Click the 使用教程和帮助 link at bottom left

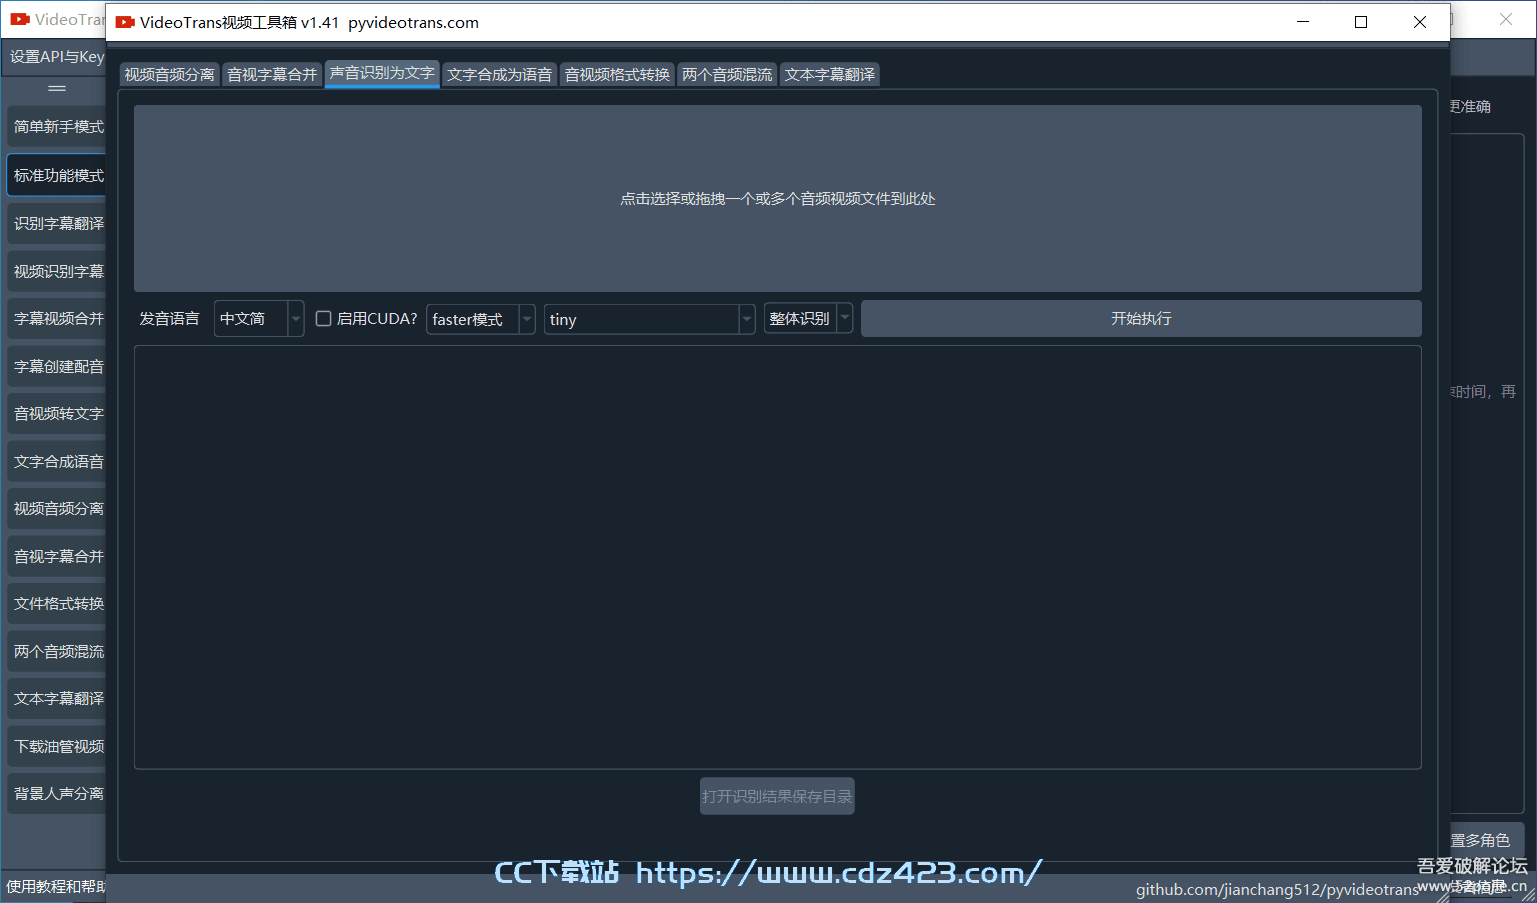pyautogui.click(x=55, y=886)
